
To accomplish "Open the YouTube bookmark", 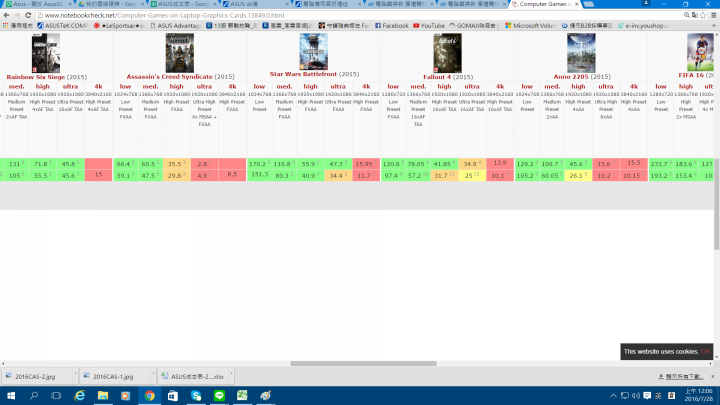I will tap(428, 26).
